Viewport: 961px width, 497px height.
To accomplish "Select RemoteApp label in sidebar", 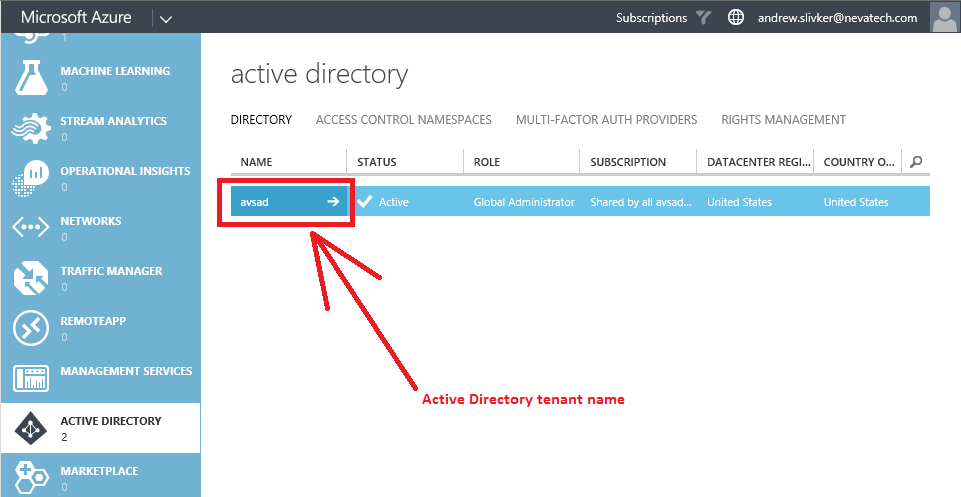I will [x=93, y=321].
